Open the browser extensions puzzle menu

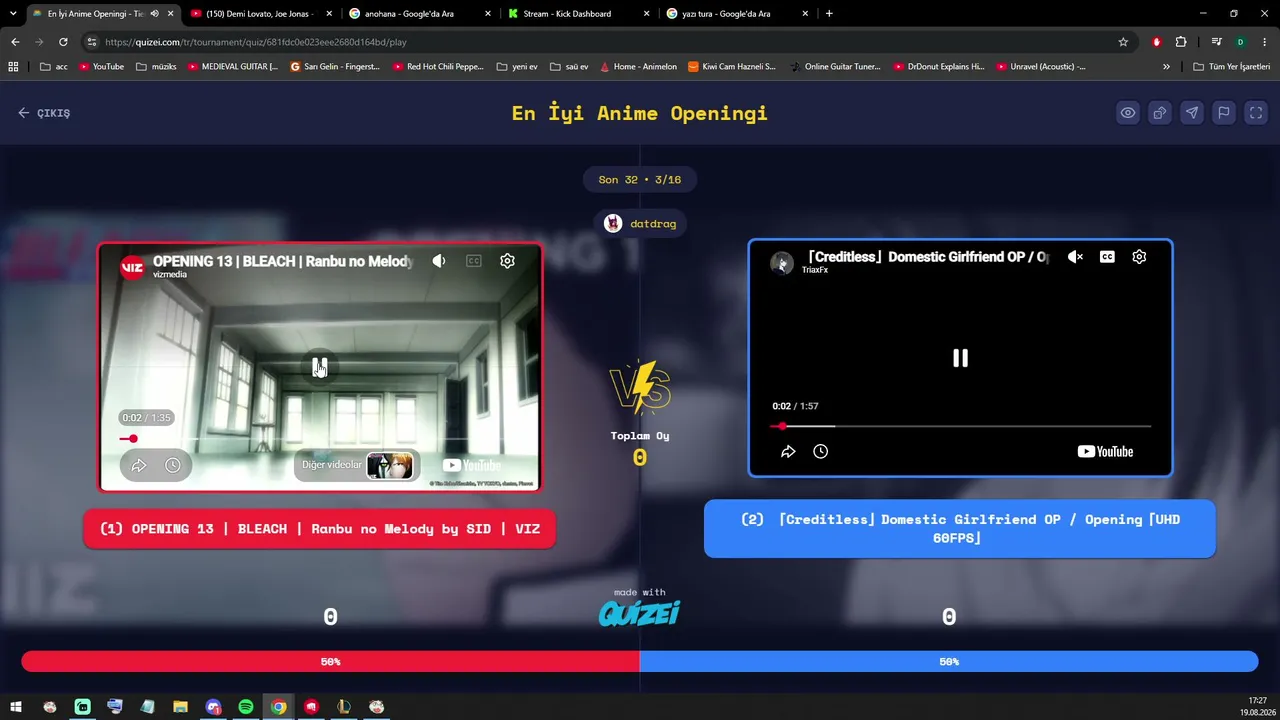1181,42
